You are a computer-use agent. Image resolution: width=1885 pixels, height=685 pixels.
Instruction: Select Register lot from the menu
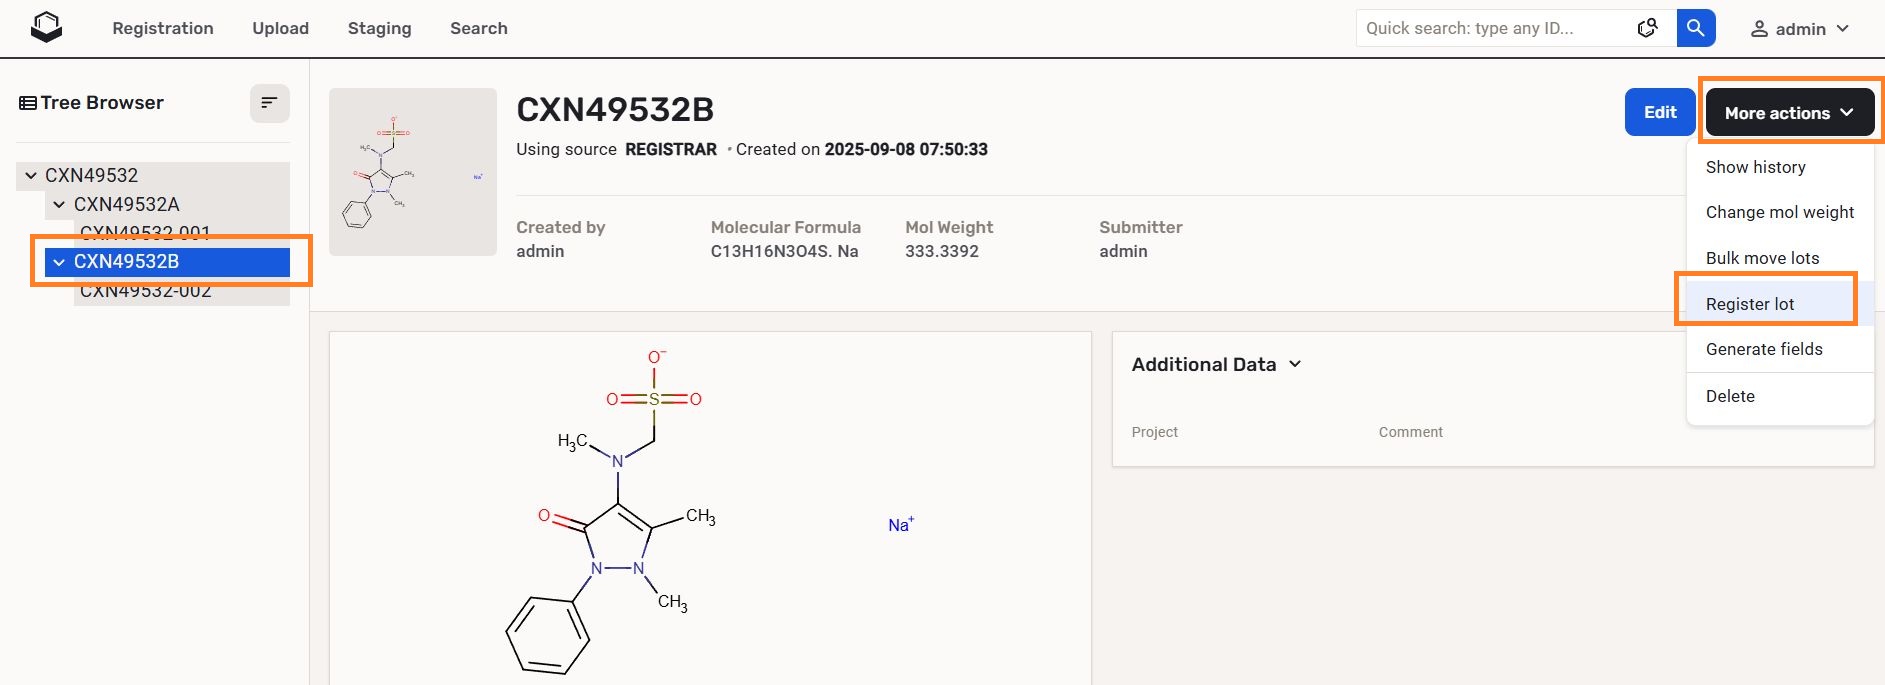(x=1749, y=304)
